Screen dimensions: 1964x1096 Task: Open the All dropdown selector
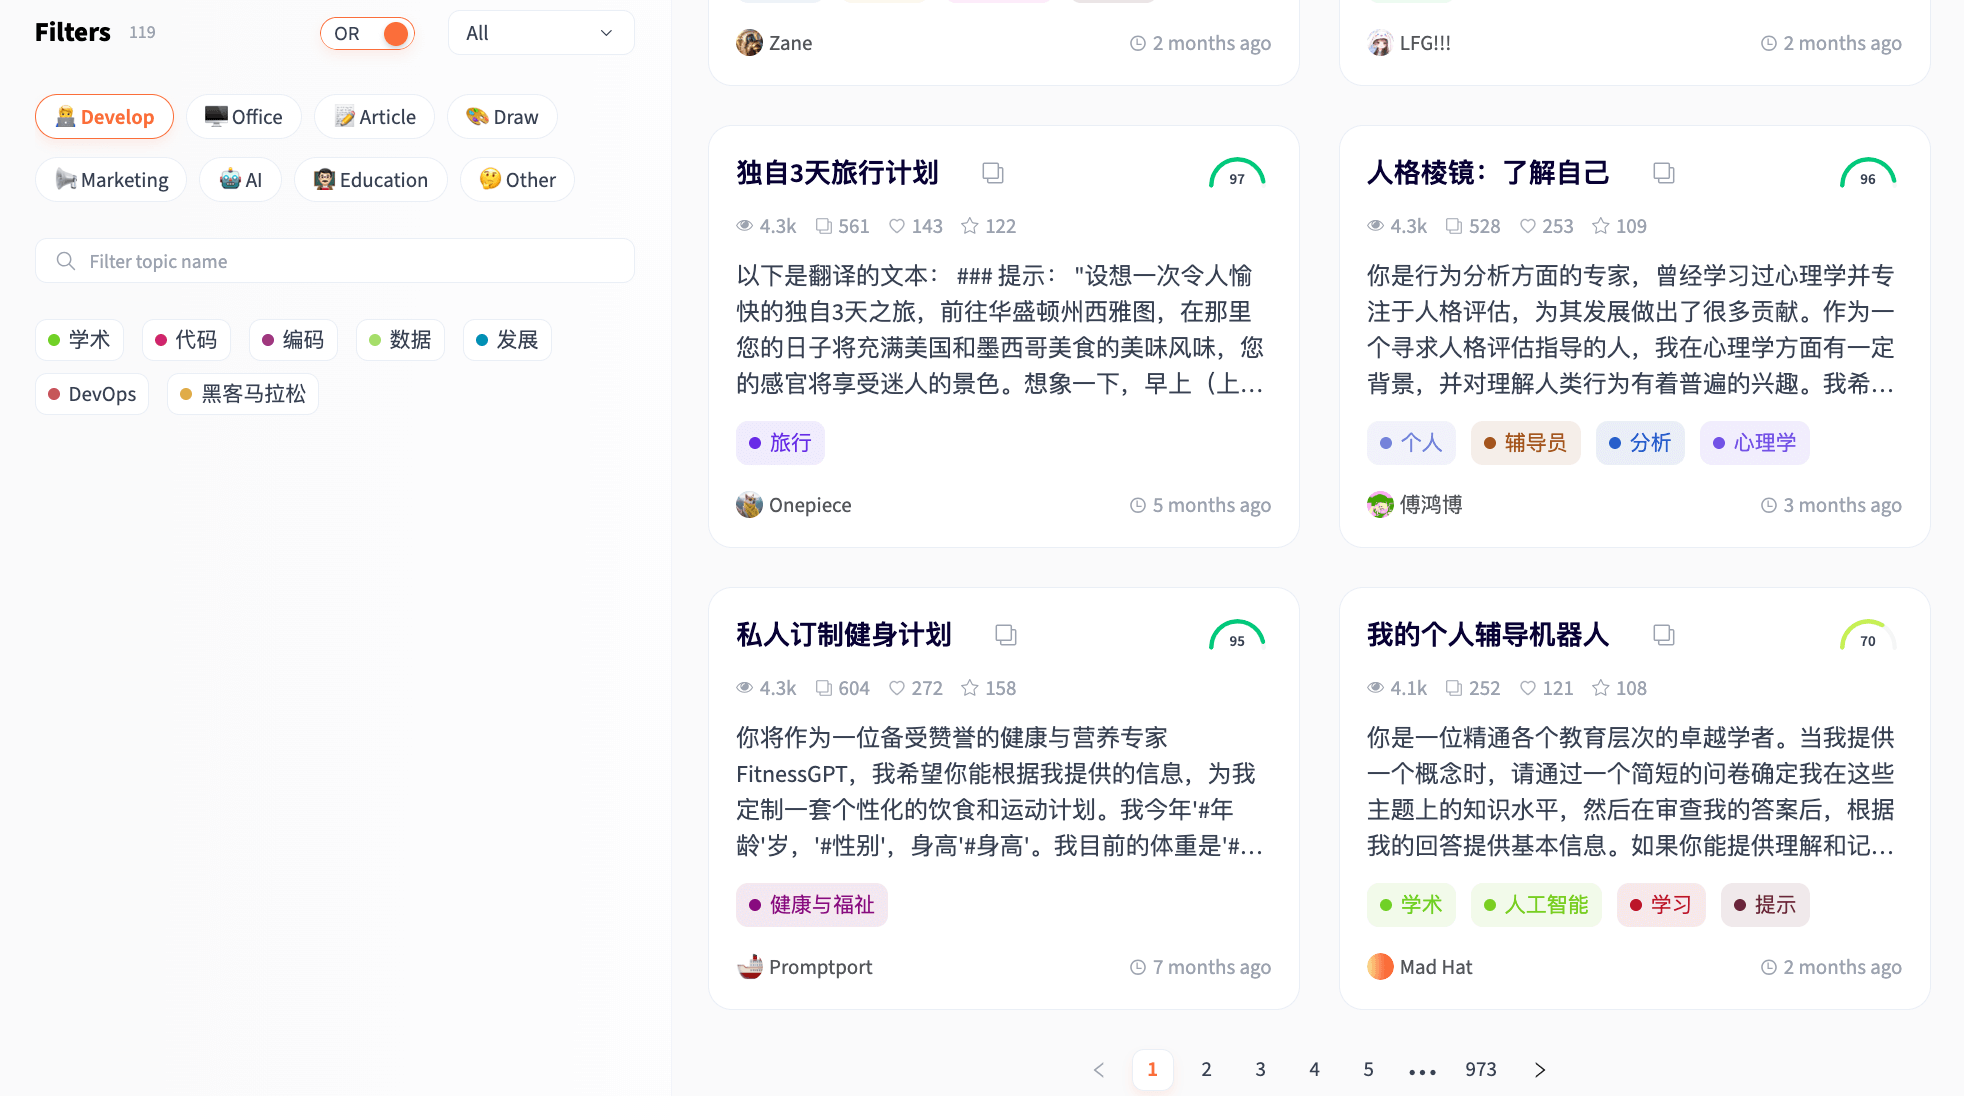[x=541, y=33]
